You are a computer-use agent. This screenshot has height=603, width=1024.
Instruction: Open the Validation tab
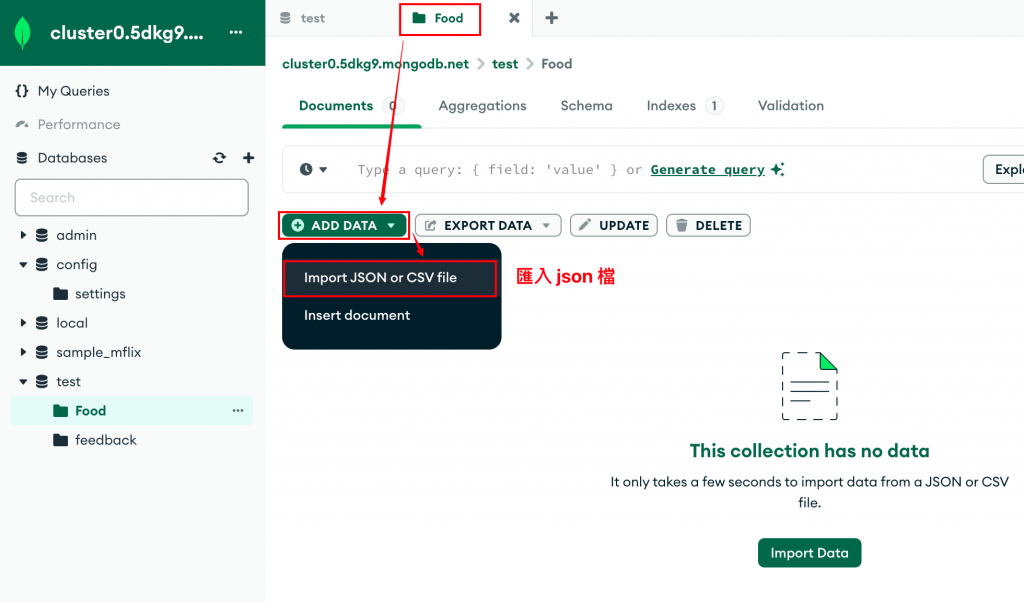pyautogui.click(x=790, y=106)
